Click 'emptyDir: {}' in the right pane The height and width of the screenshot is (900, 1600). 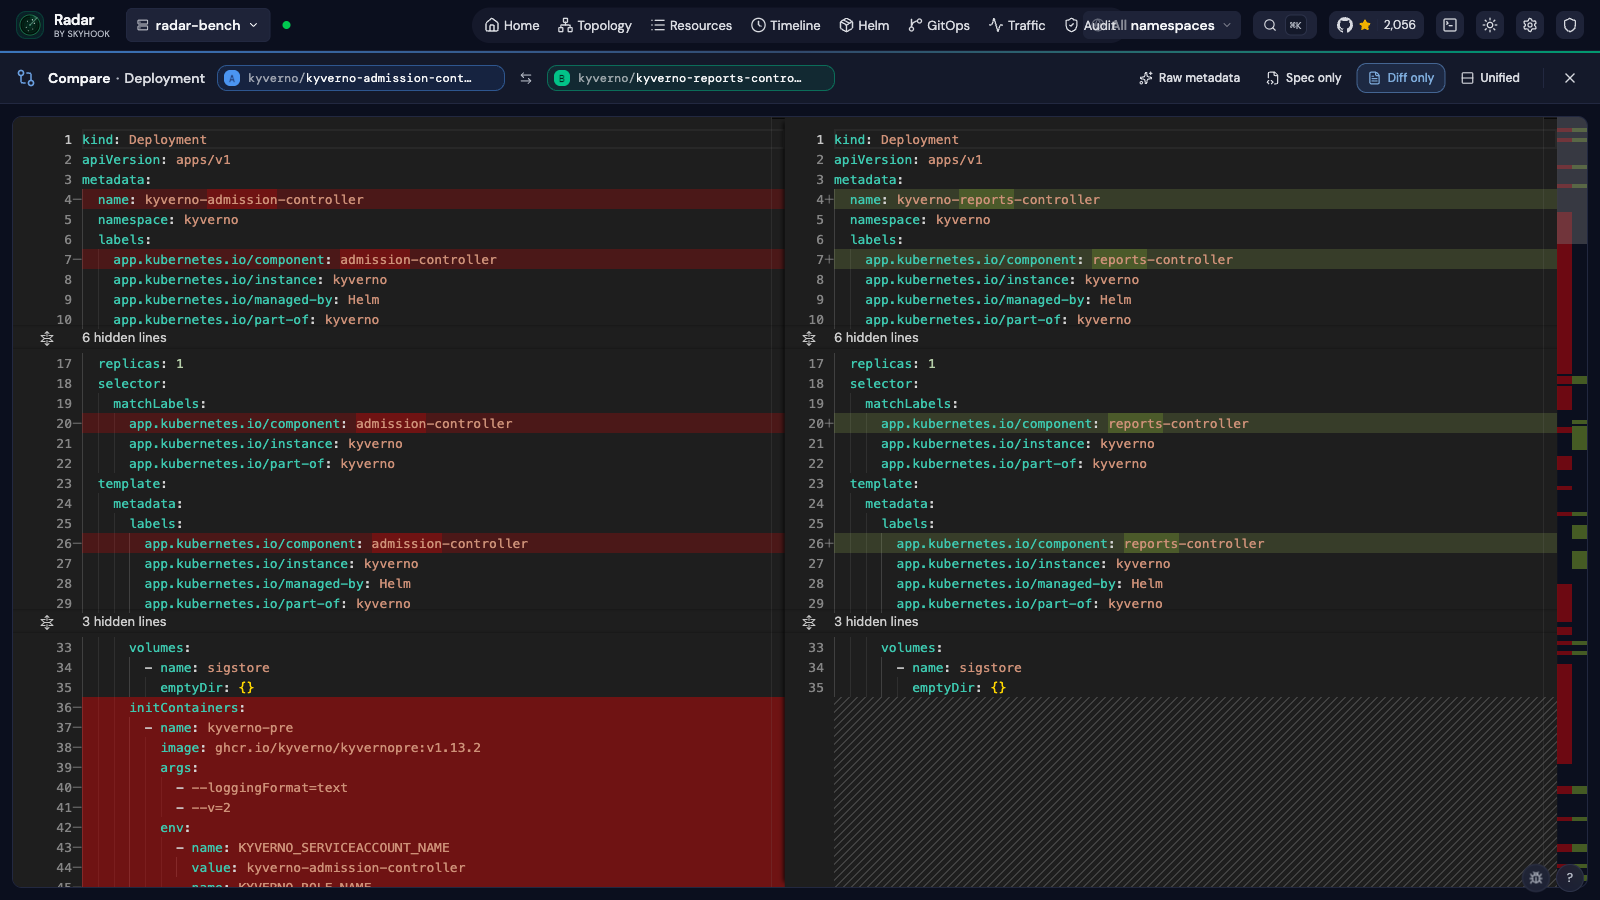(959, 688)
